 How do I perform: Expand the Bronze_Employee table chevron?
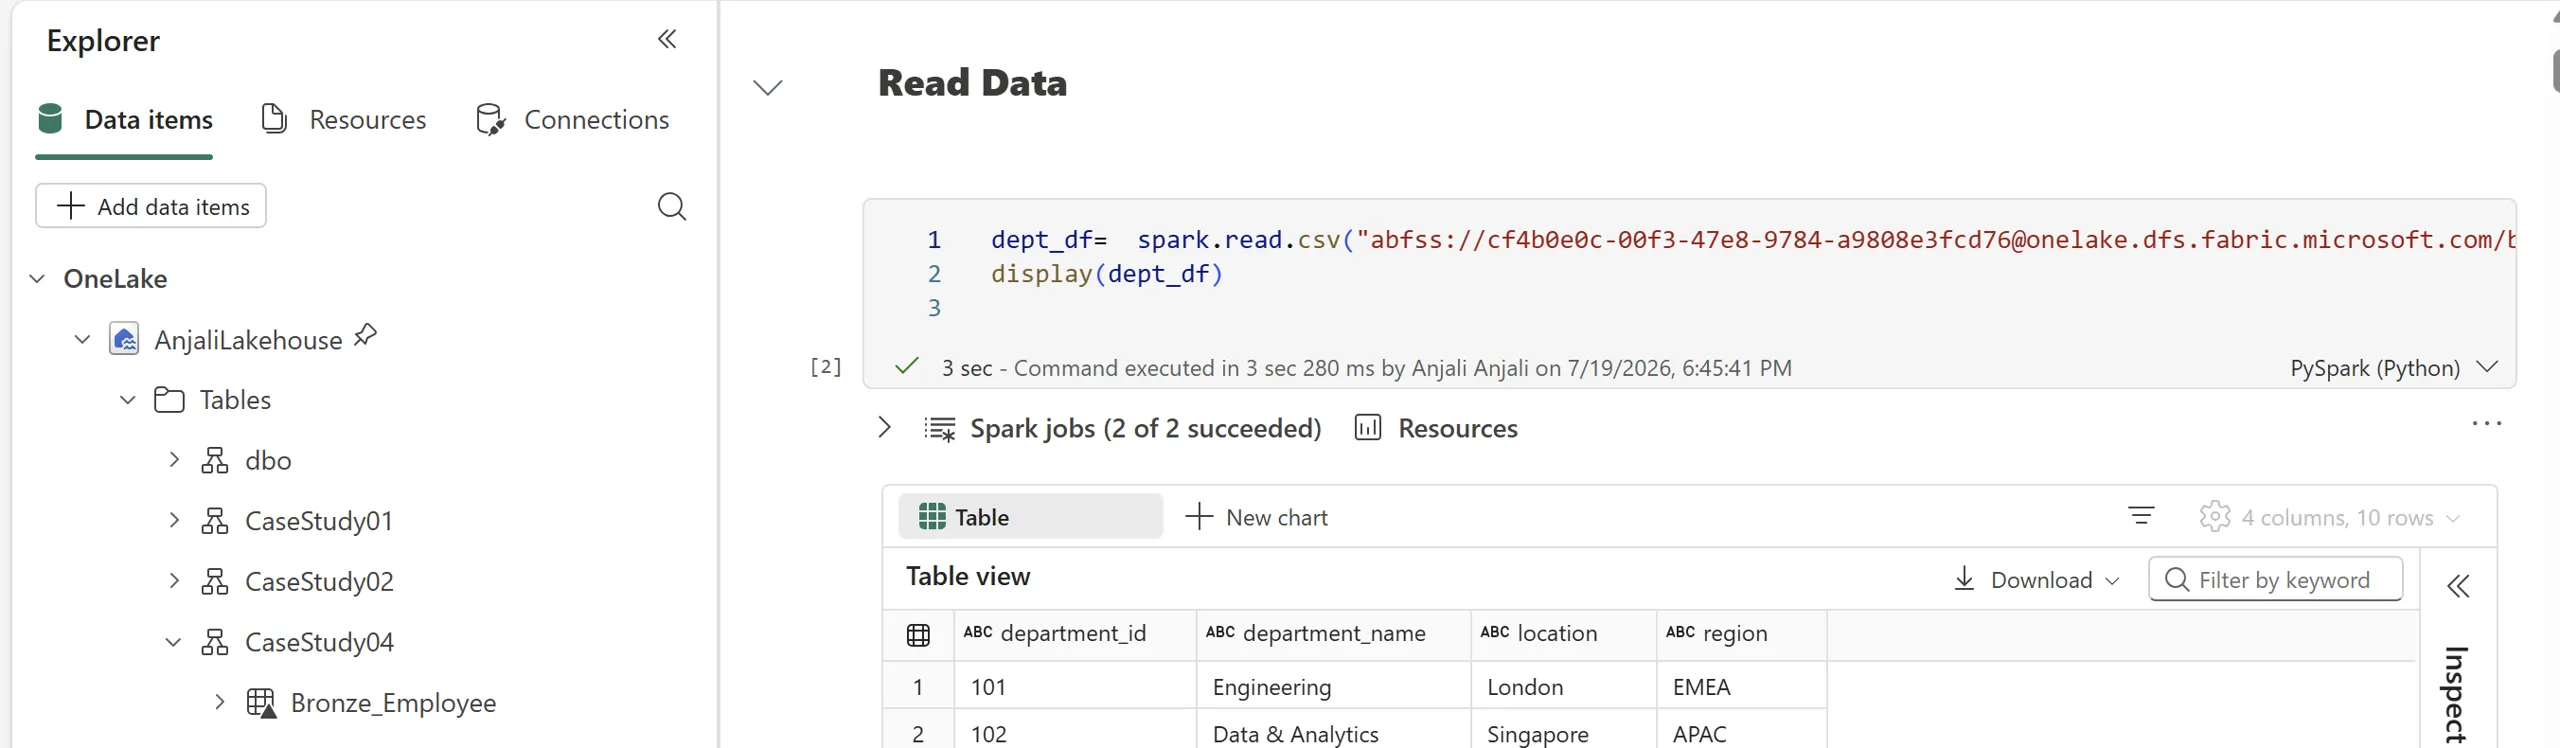[x=220, y=702]
